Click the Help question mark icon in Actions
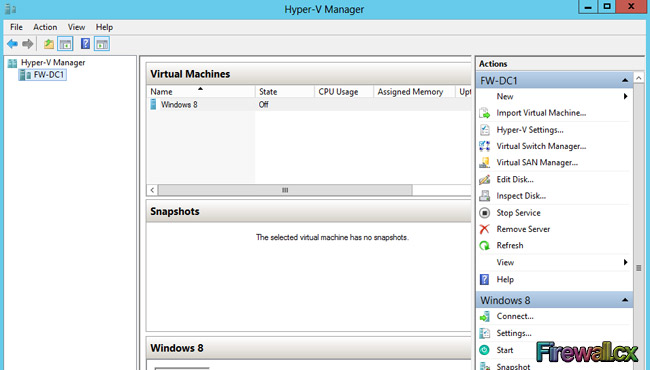The height and width of the screenshot is (370, 650). tap(485, 279)
